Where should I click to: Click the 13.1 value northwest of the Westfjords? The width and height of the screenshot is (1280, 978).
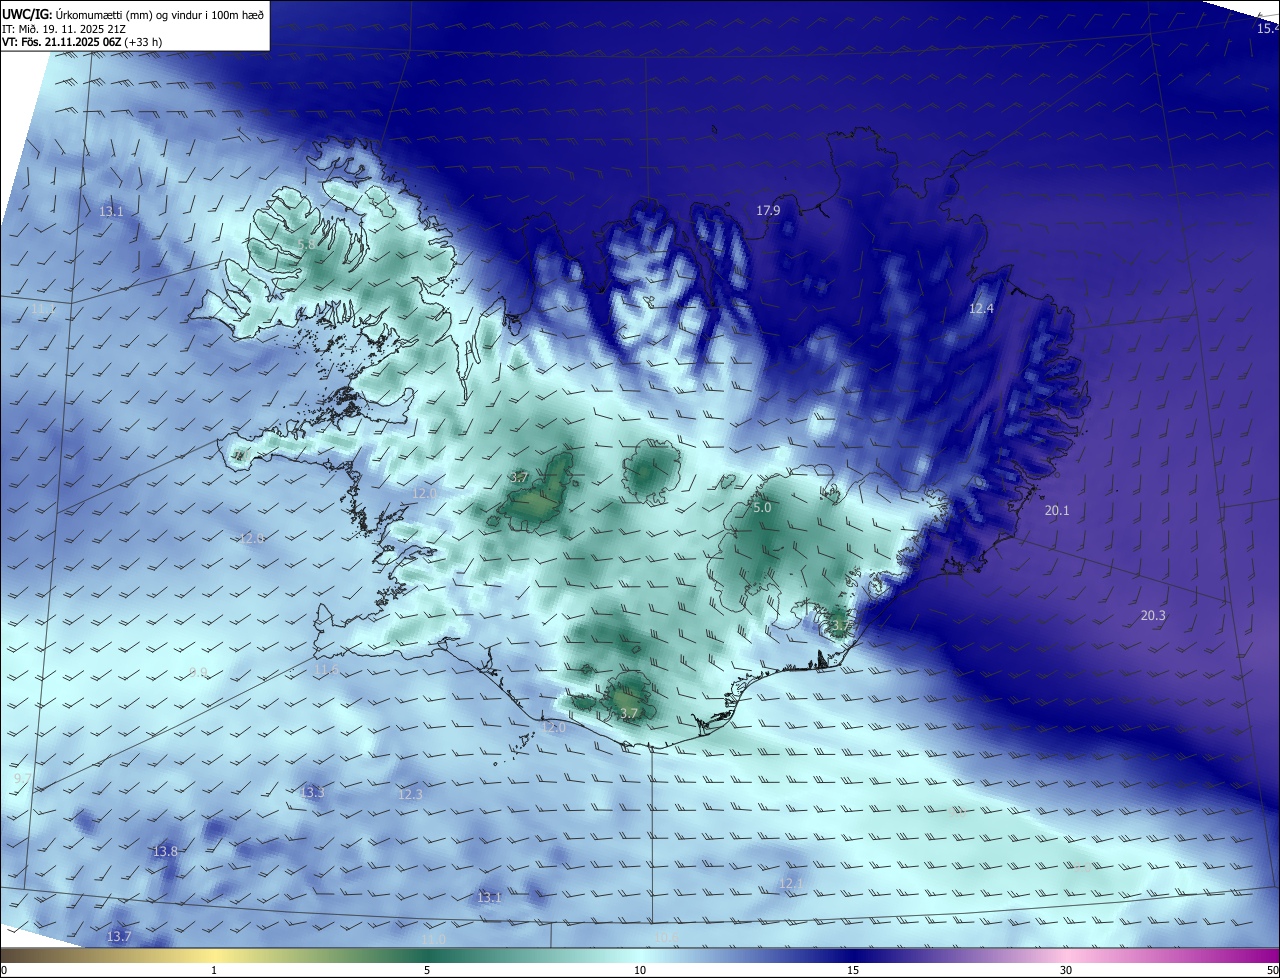111,211
